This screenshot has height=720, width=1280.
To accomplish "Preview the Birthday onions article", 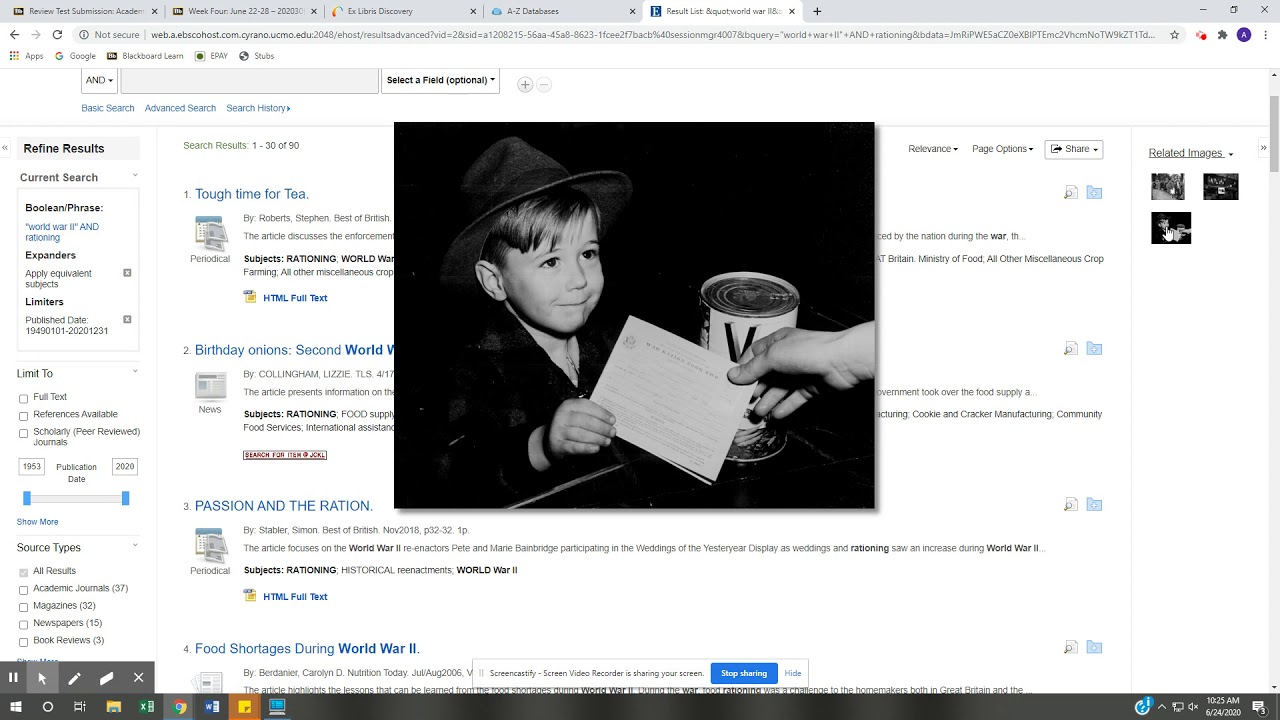I will click(x=1071, y=349).
